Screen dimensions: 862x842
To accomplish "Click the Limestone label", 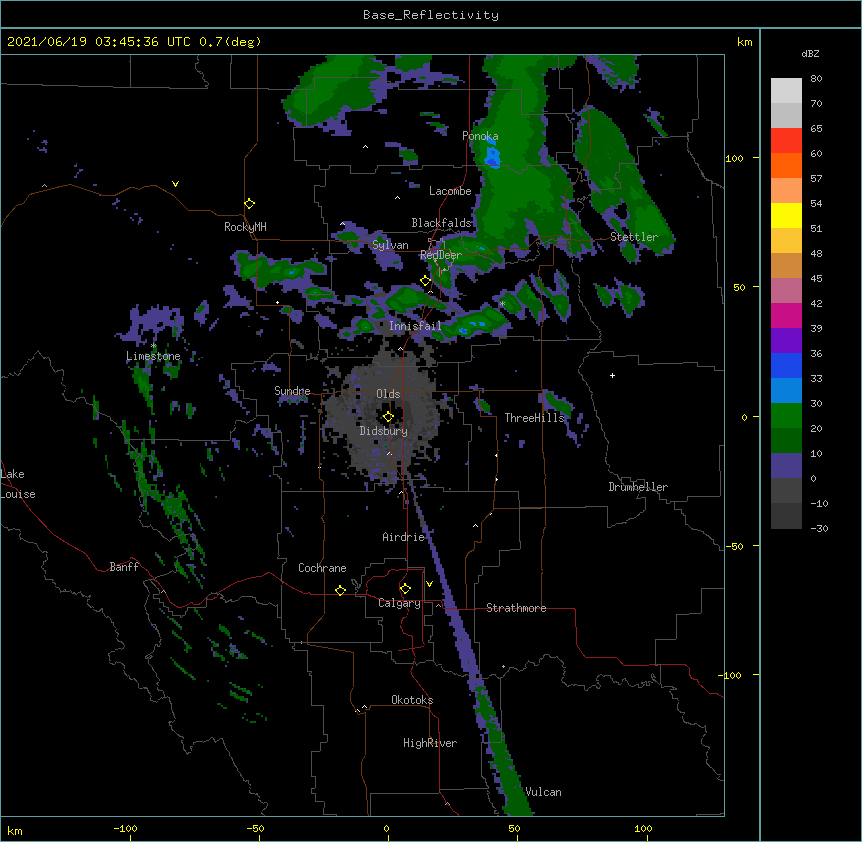I will click(x=153, y=356).
